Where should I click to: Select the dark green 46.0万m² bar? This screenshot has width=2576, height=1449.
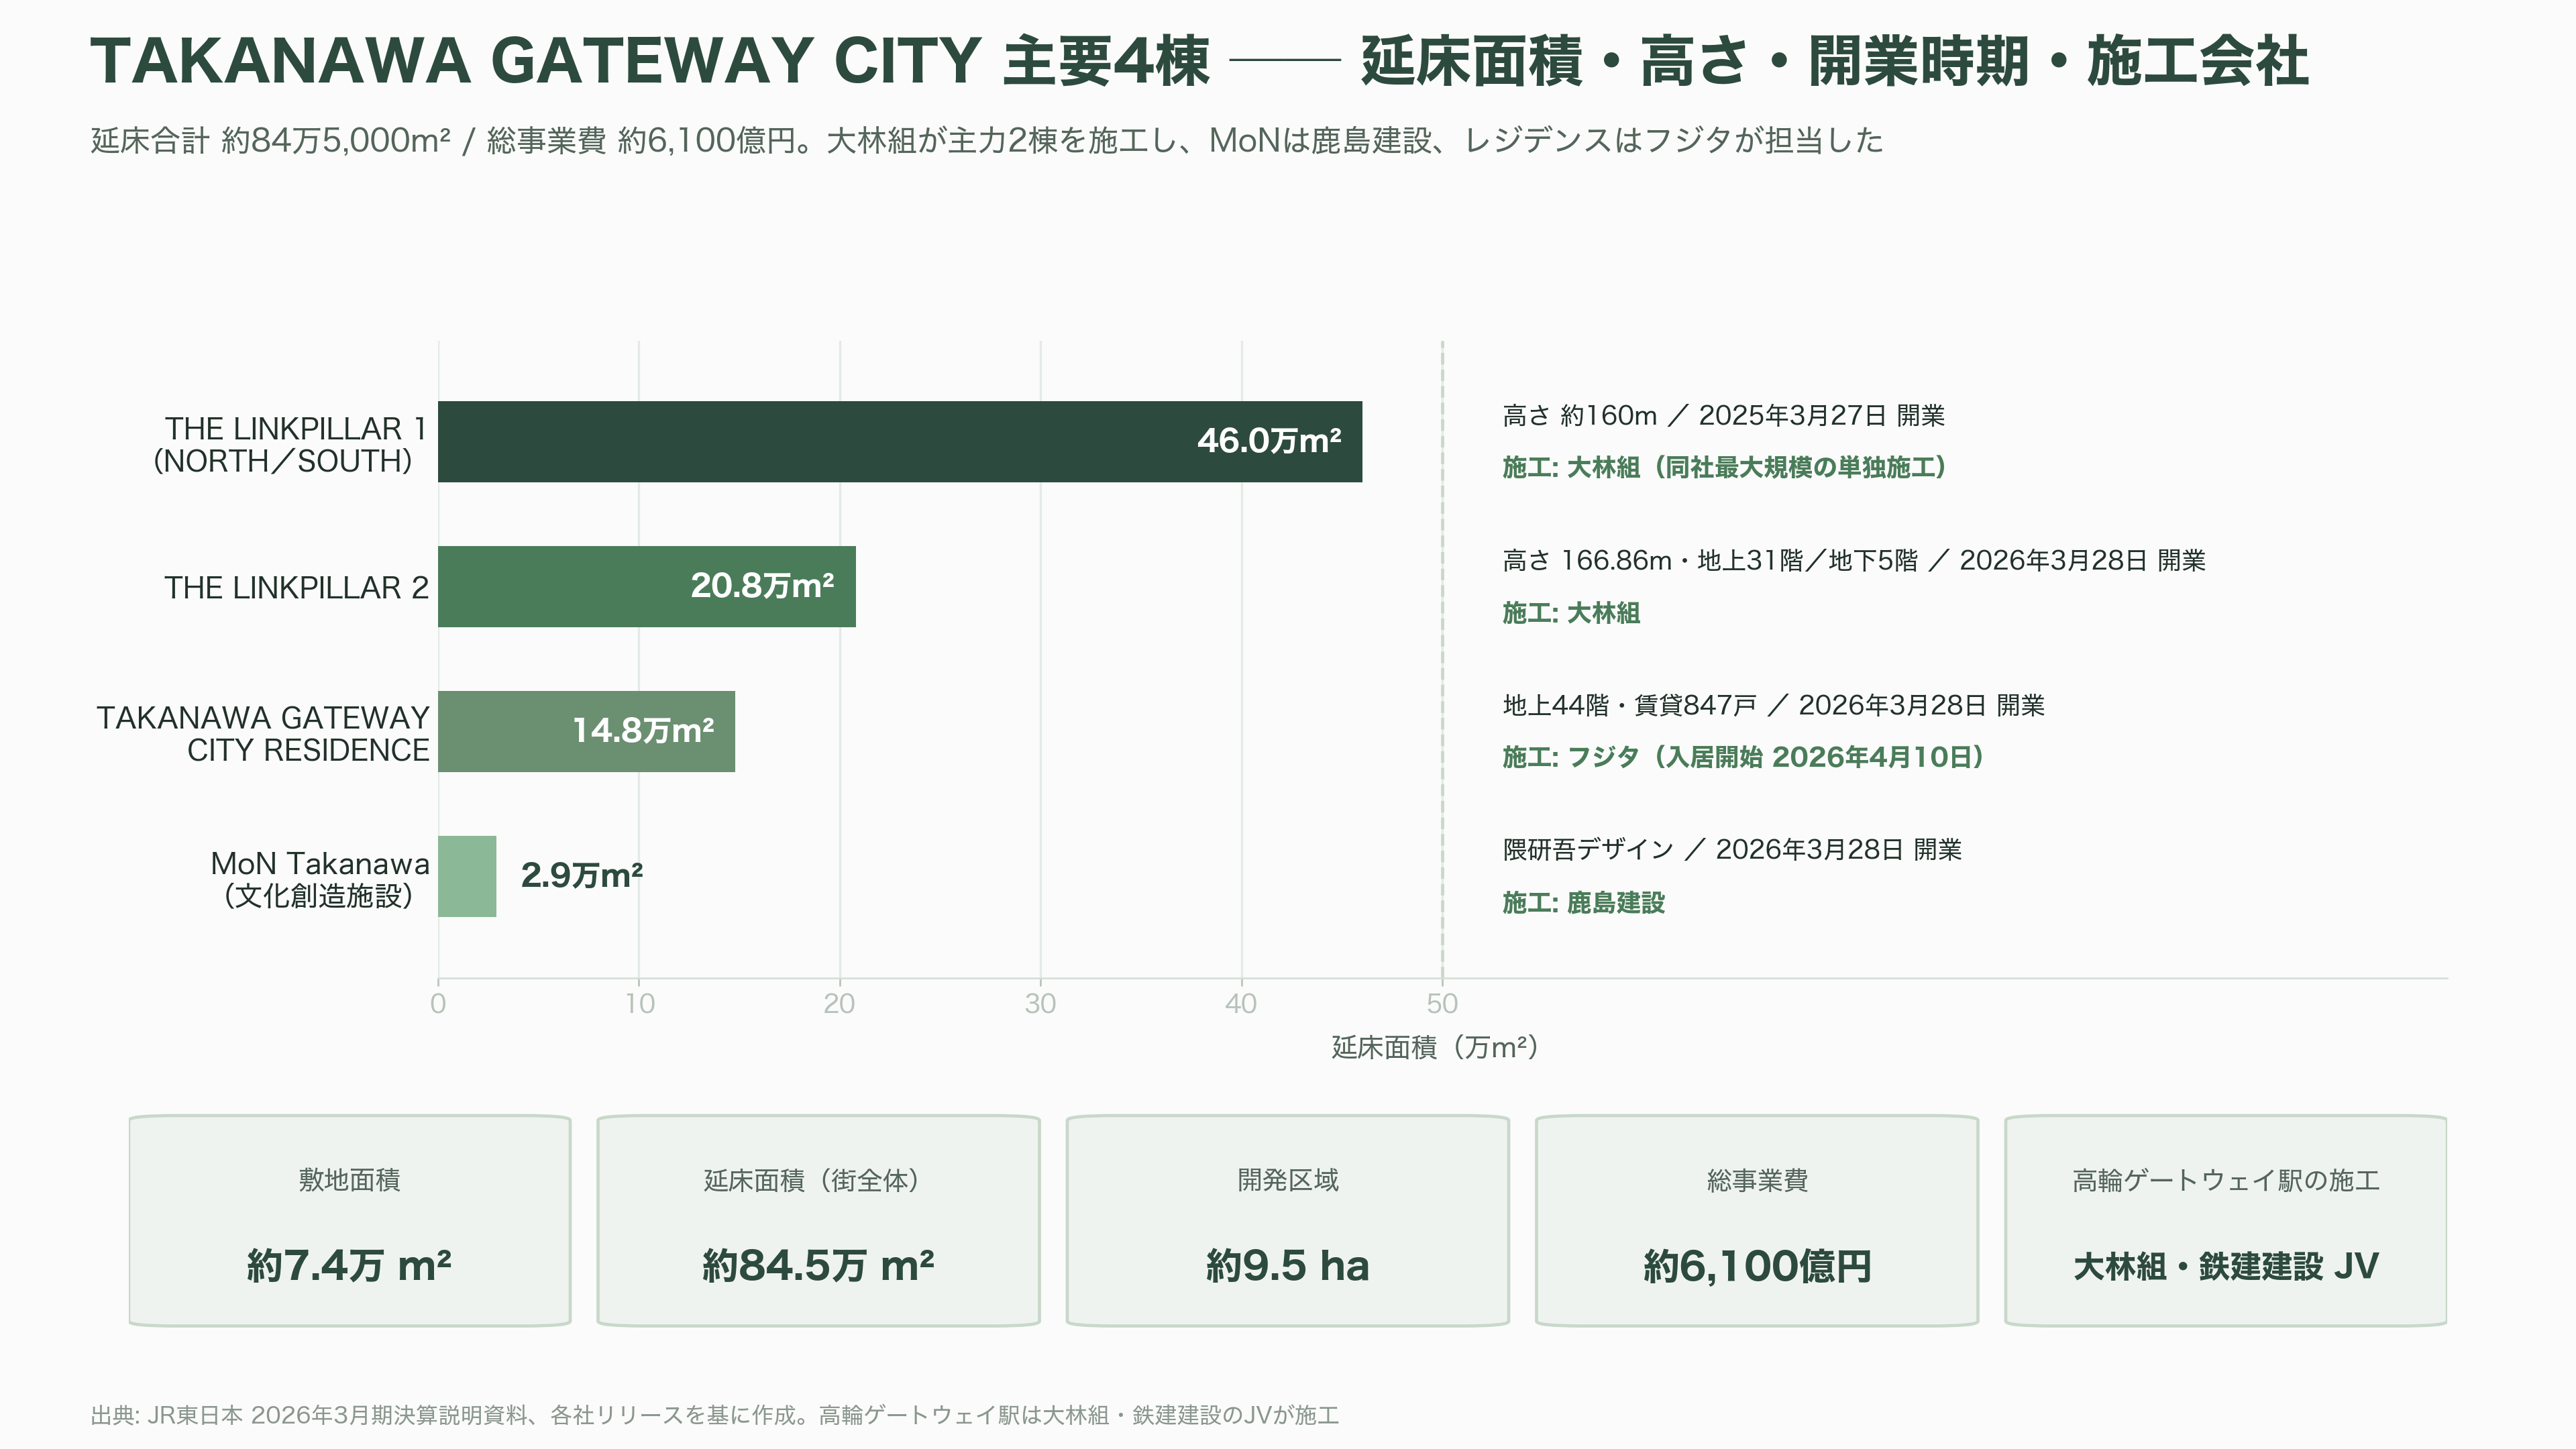[900, 441]
